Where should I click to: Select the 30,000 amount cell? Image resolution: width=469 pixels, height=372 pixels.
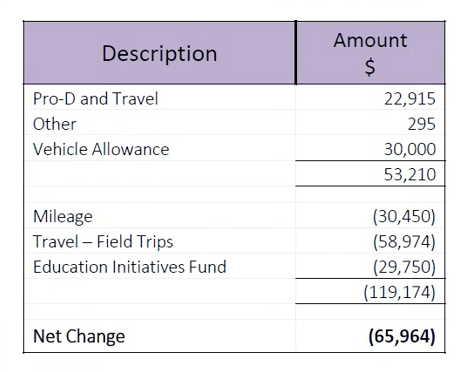[x=370, y=148]
